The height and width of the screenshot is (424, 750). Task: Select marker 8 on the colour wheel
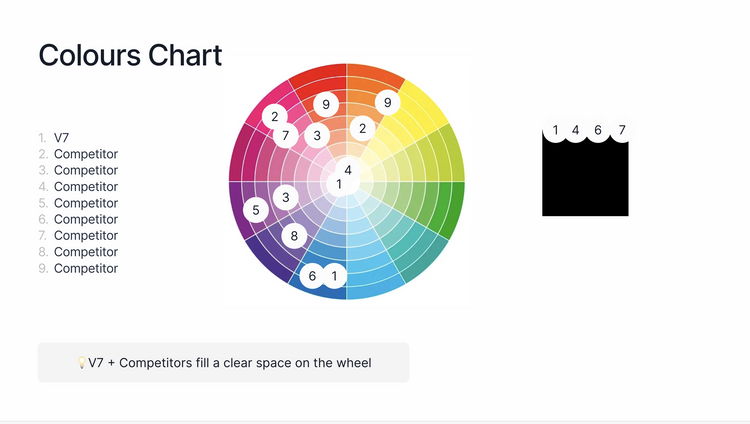click(x=294, y=236)
